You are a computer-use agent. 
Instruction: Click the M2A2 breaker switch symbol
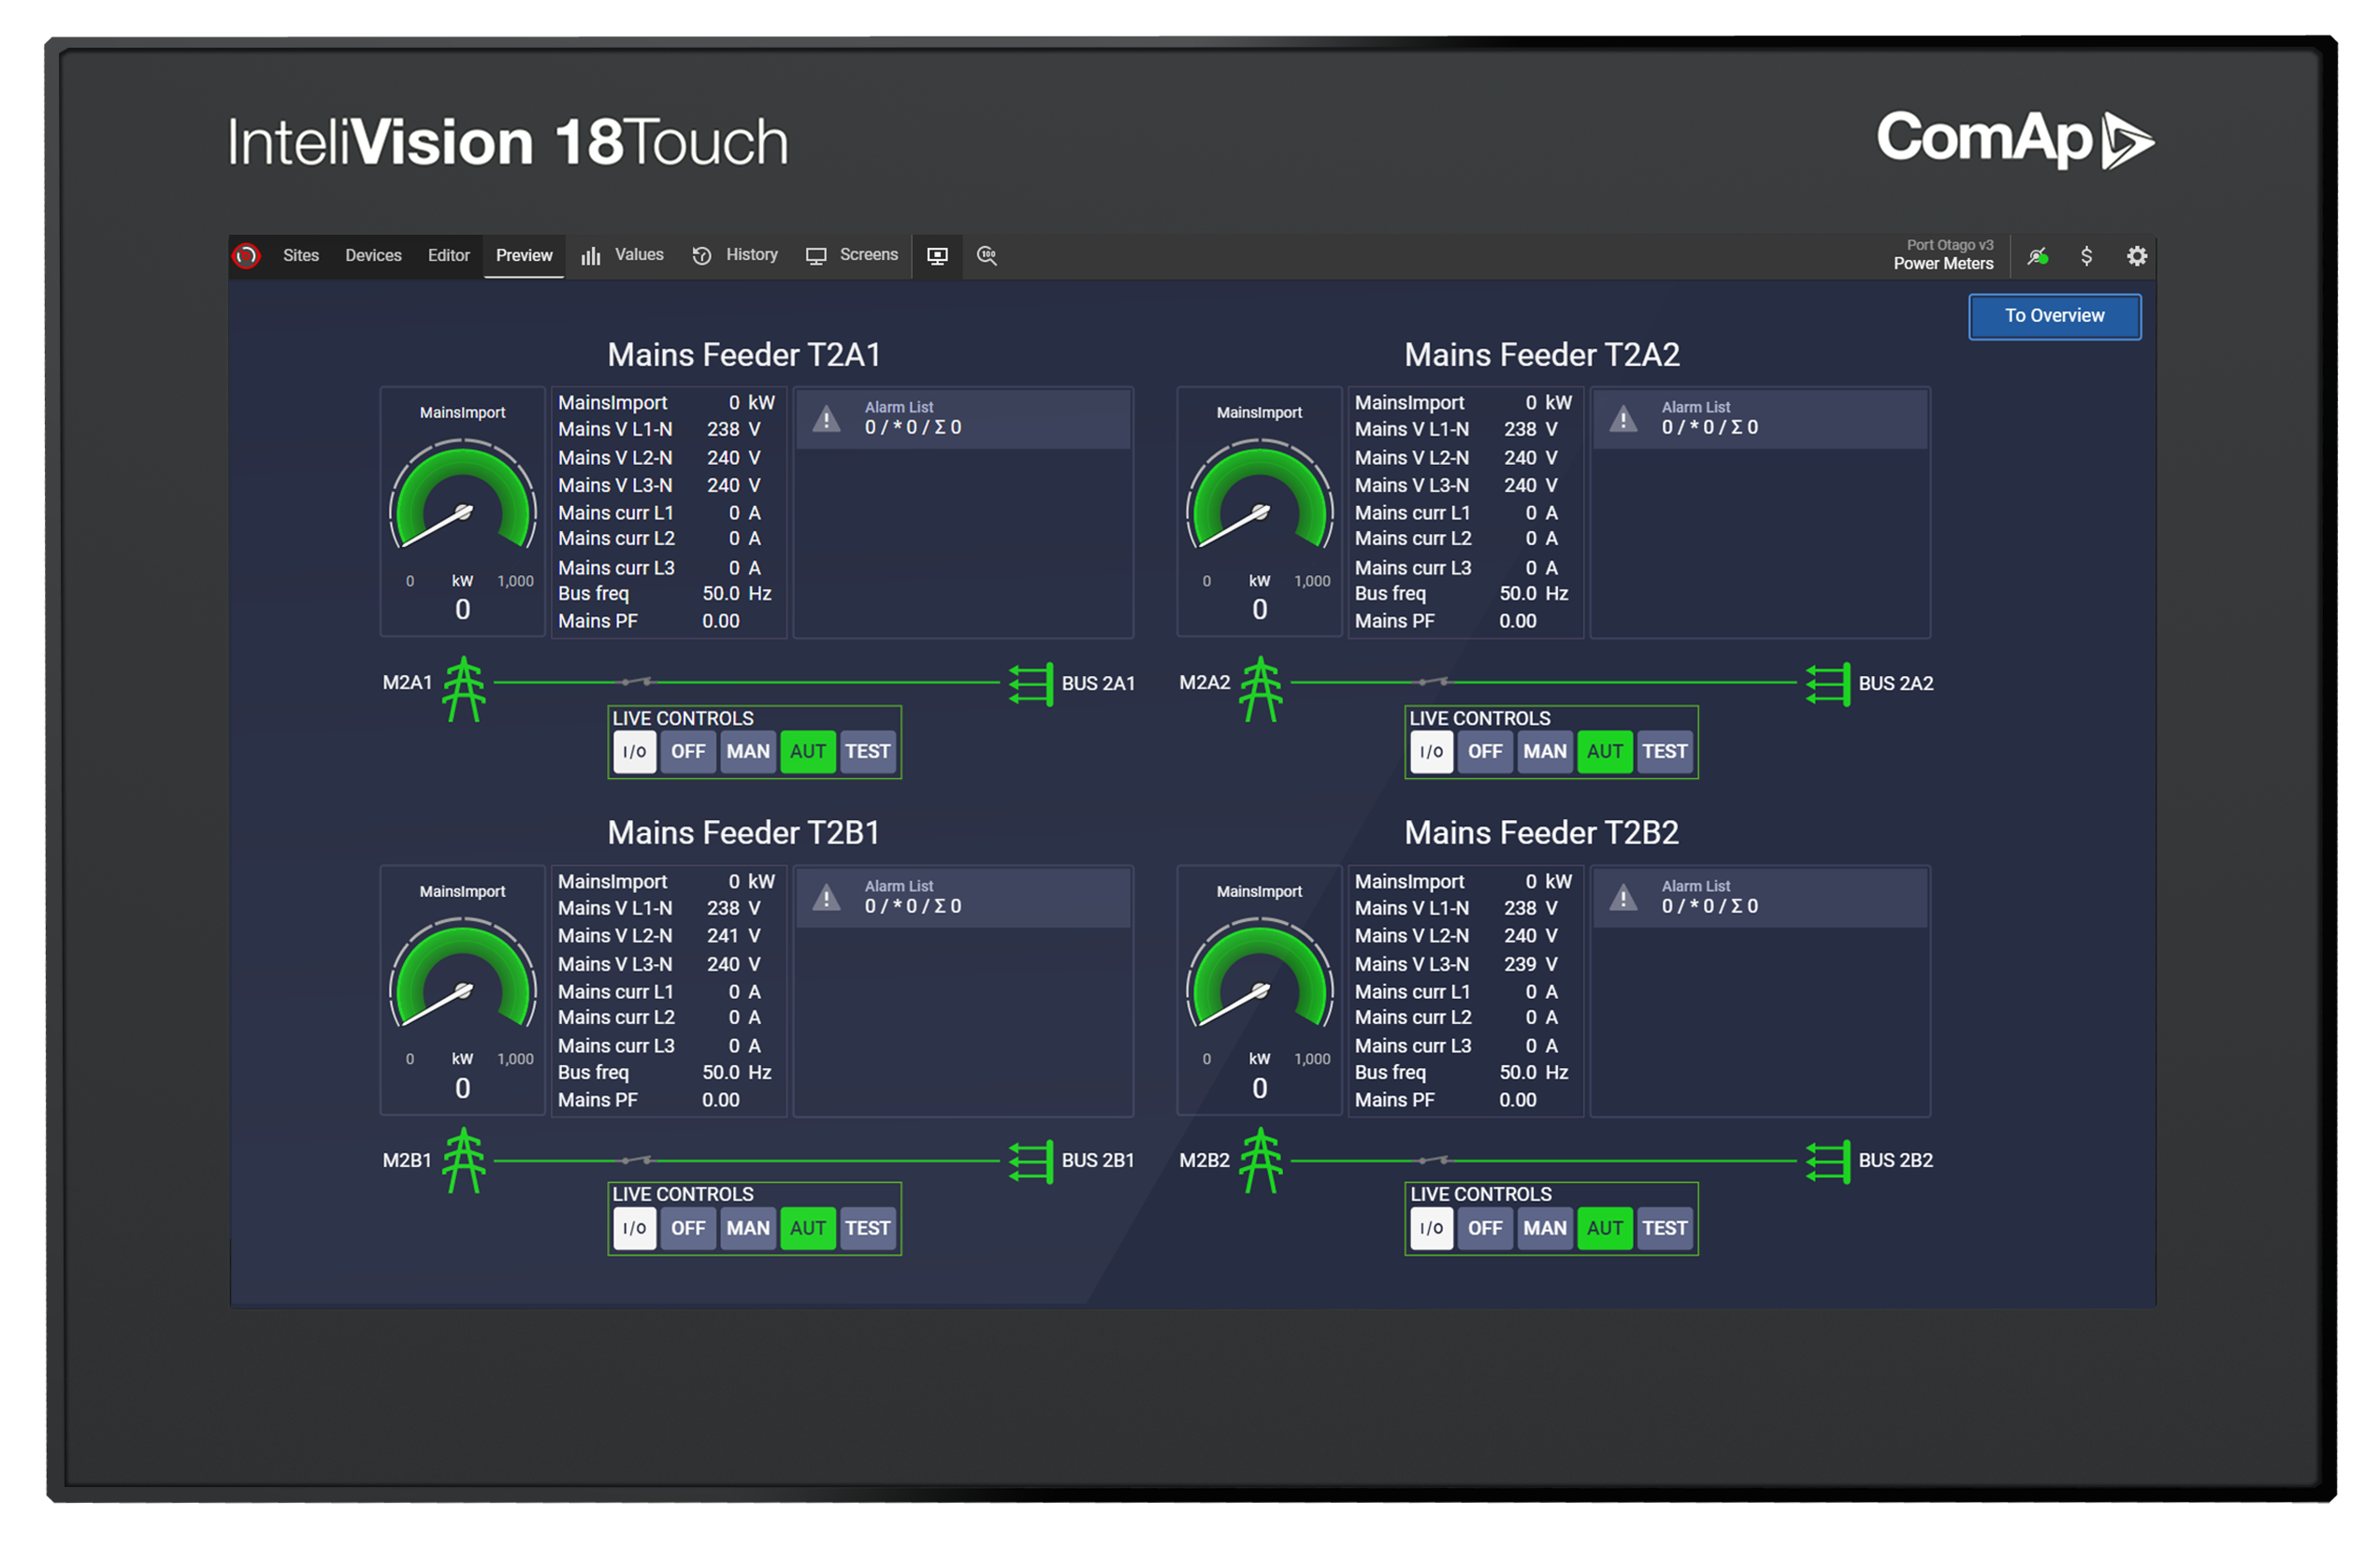[1433, 682]
